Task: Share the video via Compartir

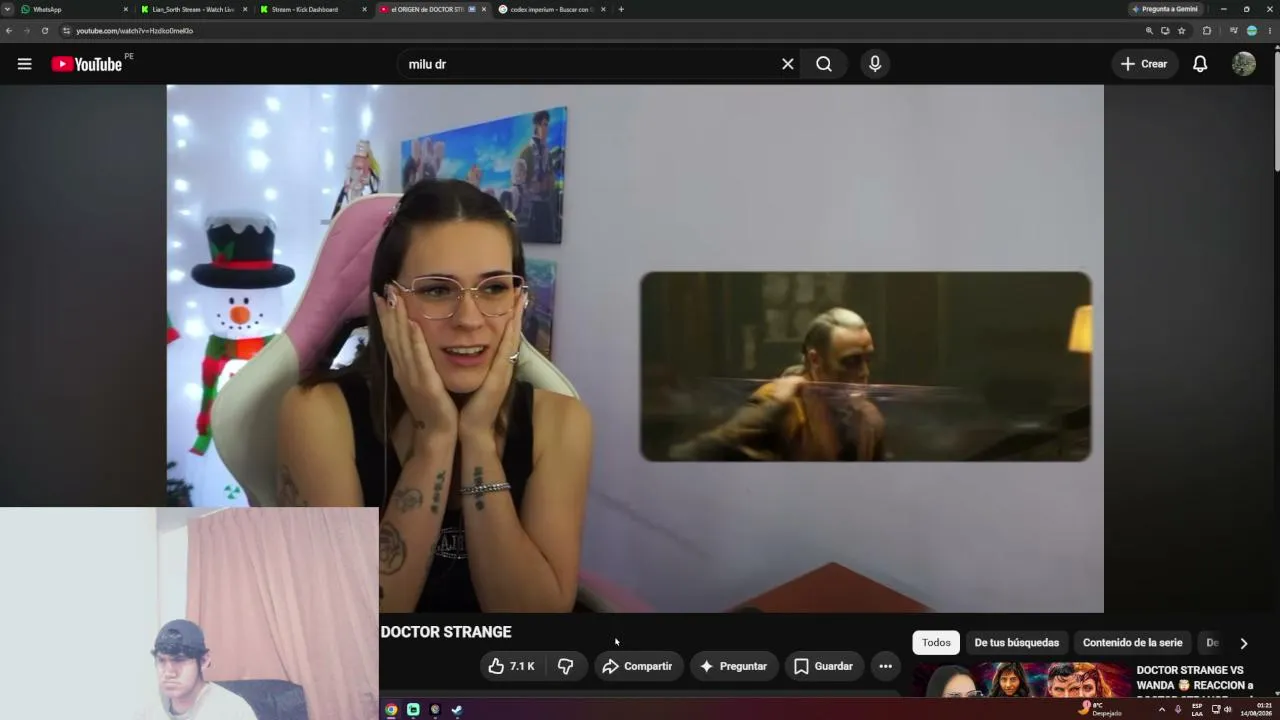Action: pyautogui.click(x=637, y=666)
